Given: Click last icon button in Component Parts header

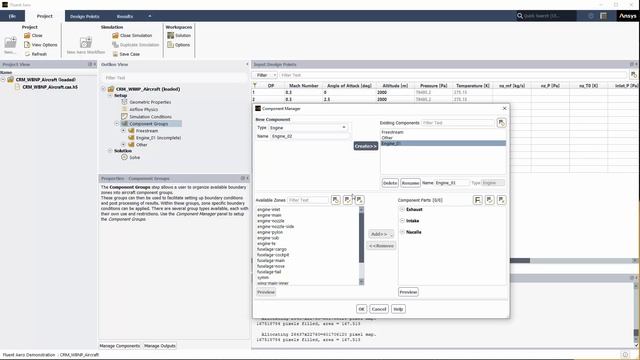Looking at the screenshot, I should 501,200.
